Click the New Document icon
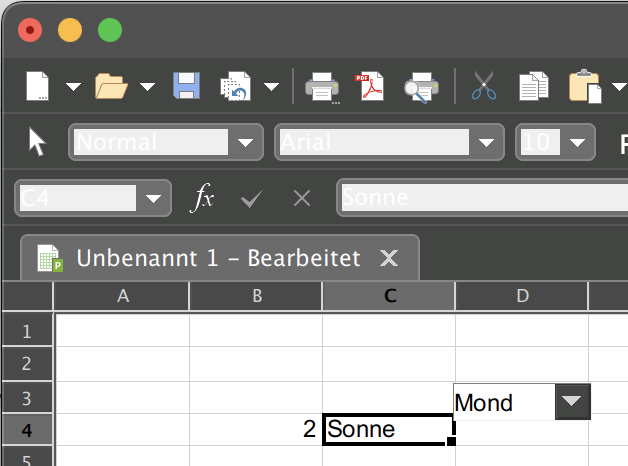 (x=37, y=87)
